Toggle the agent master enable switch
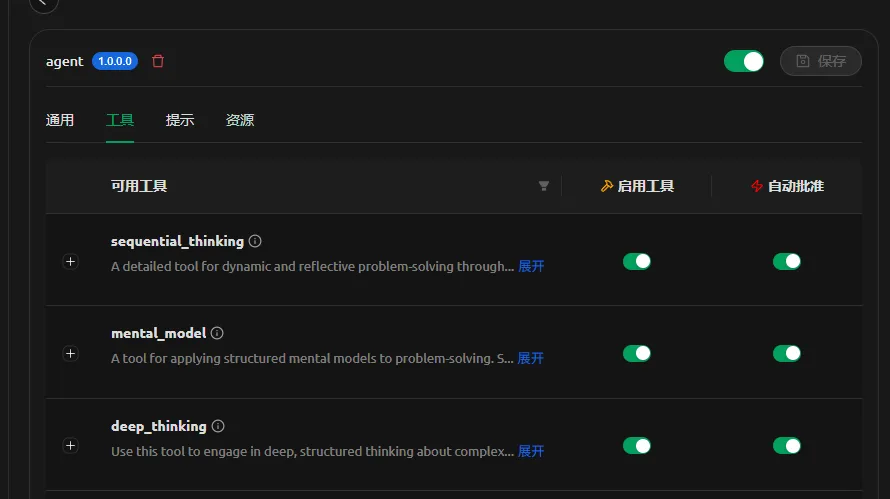 744,61
